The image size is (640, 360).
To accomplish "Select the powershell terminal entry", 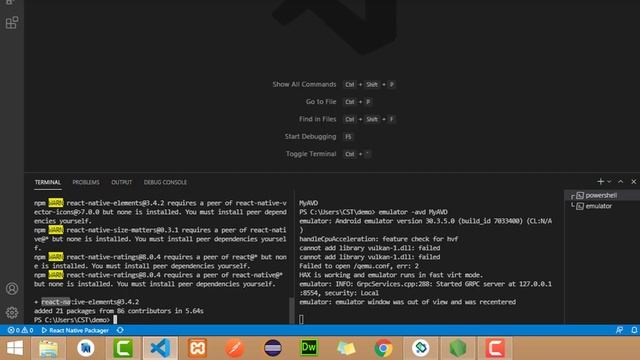I will [602, 196].
